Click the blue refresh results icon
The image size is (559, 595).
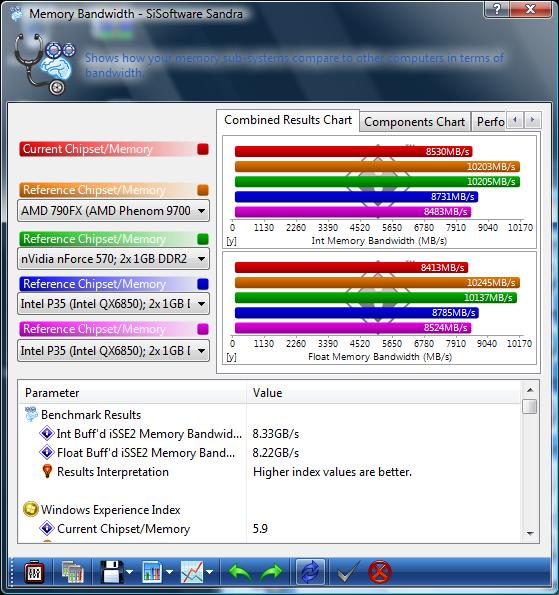pos(310,572)
